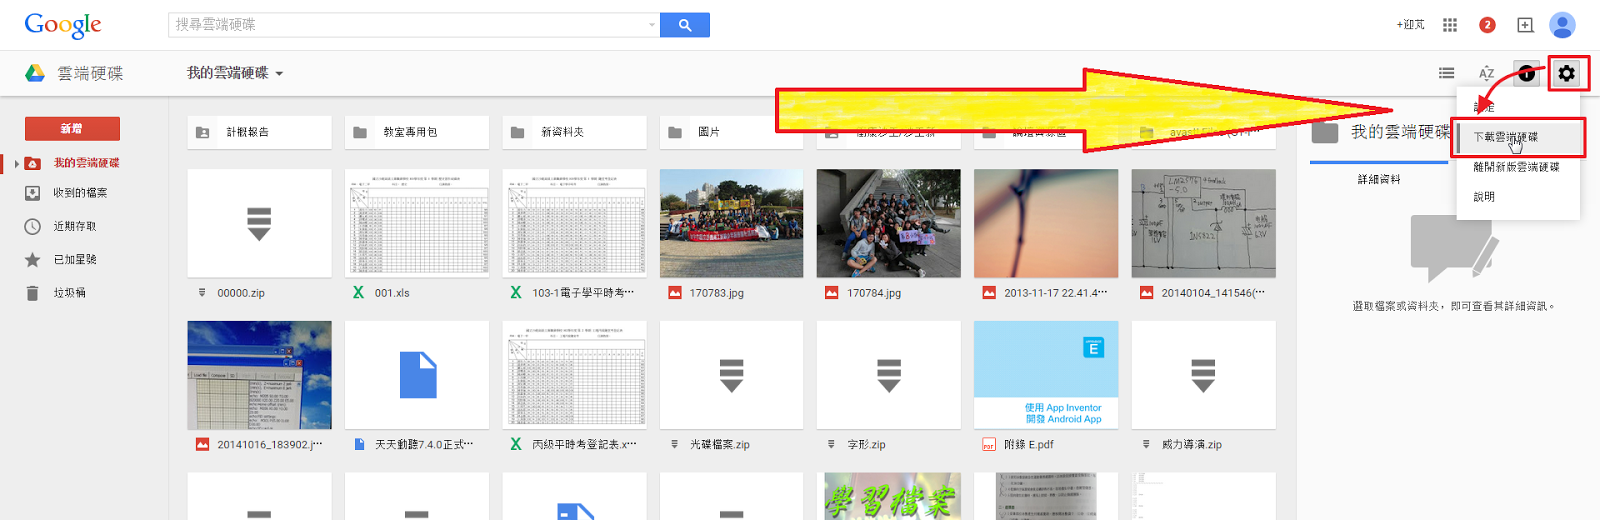This screenshot has width=1600, height=520.
Task: Focus the 搜尋雲端硬碟 search field
Action: [408, 25]
